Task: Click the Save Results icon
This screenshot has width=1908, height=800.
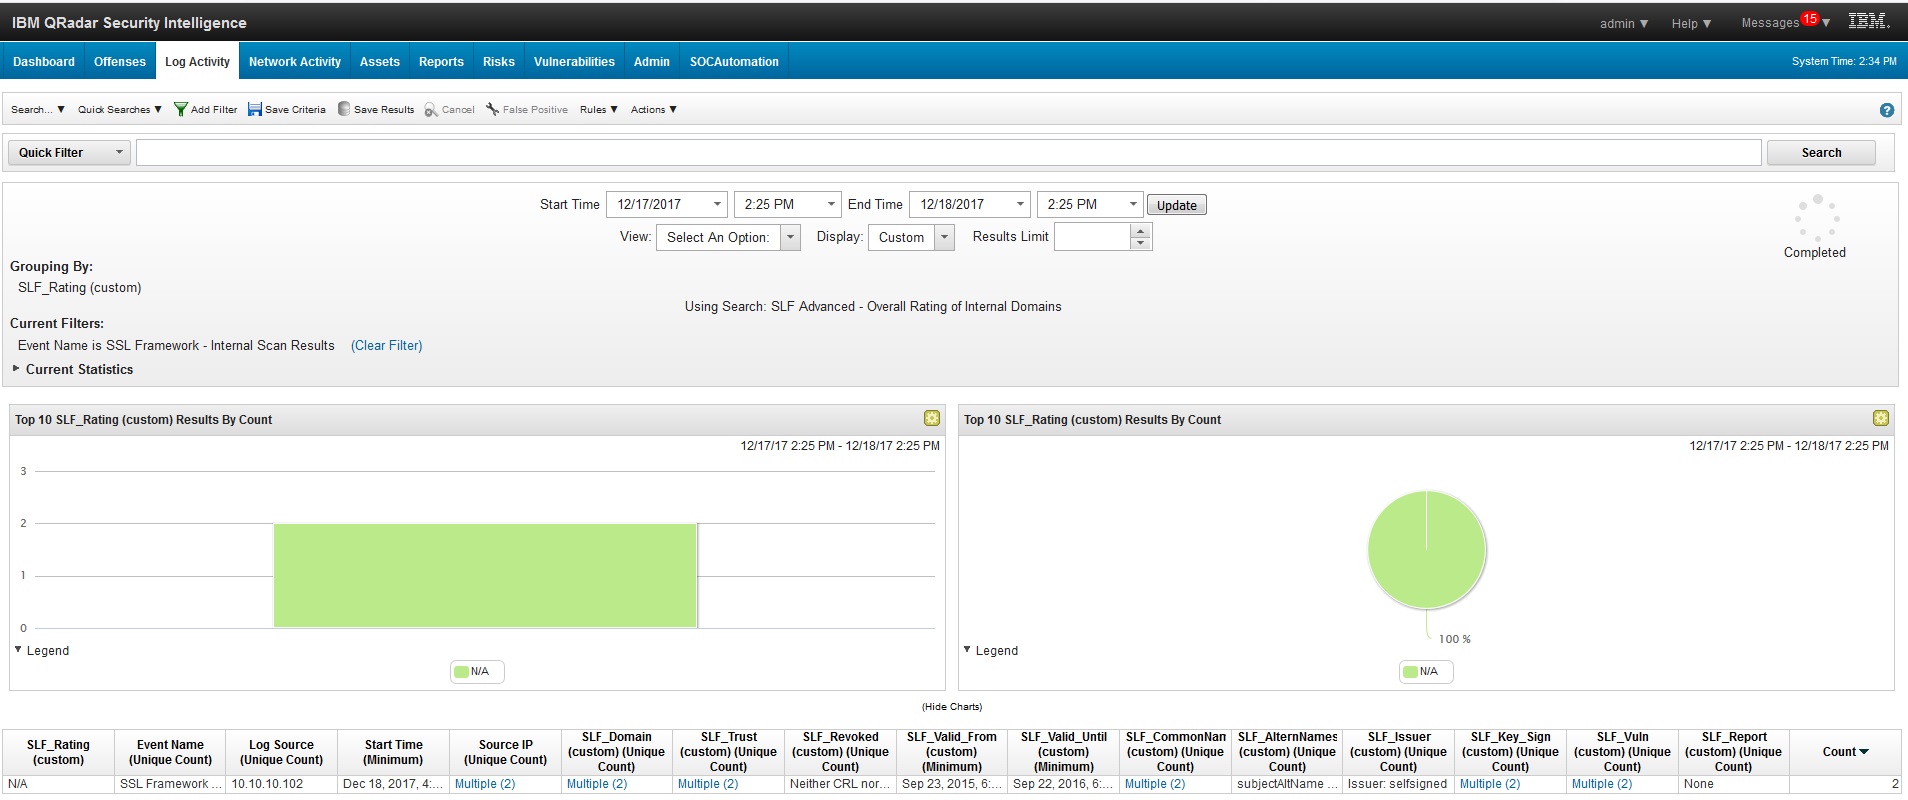Action: (x=344, y=109)
